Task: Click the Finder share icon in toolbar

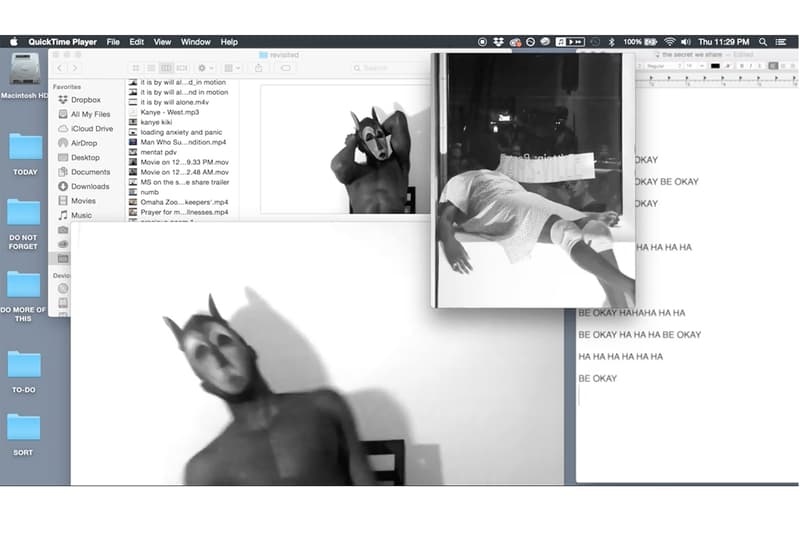Action: 256,68
